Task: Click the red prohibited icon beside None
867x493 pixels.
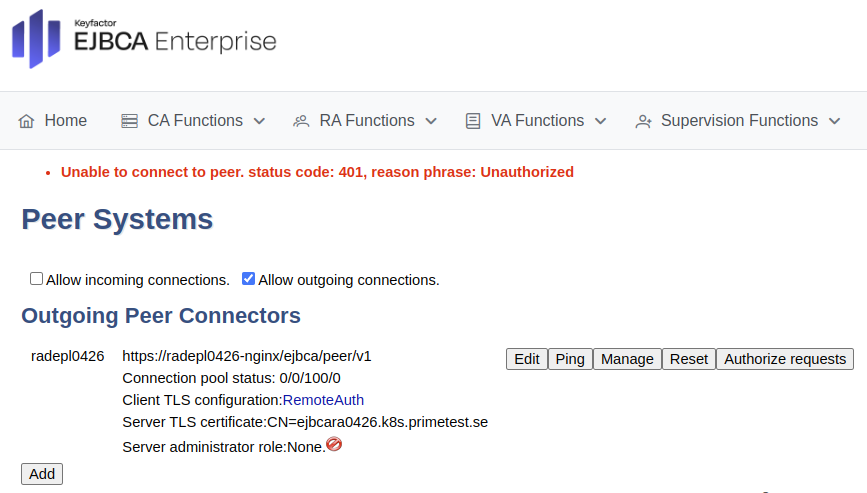Action: click(x=334, y=444)
